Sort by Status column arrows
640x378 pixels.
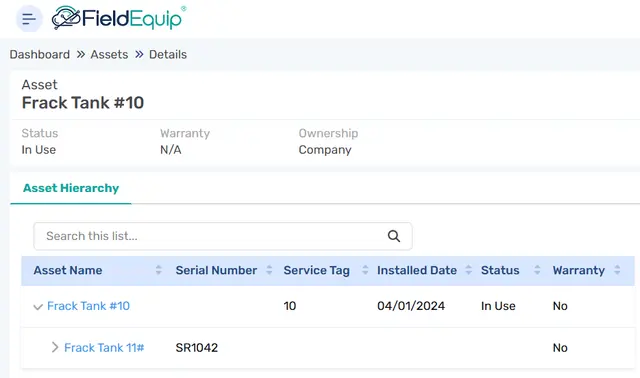point(537,270)
